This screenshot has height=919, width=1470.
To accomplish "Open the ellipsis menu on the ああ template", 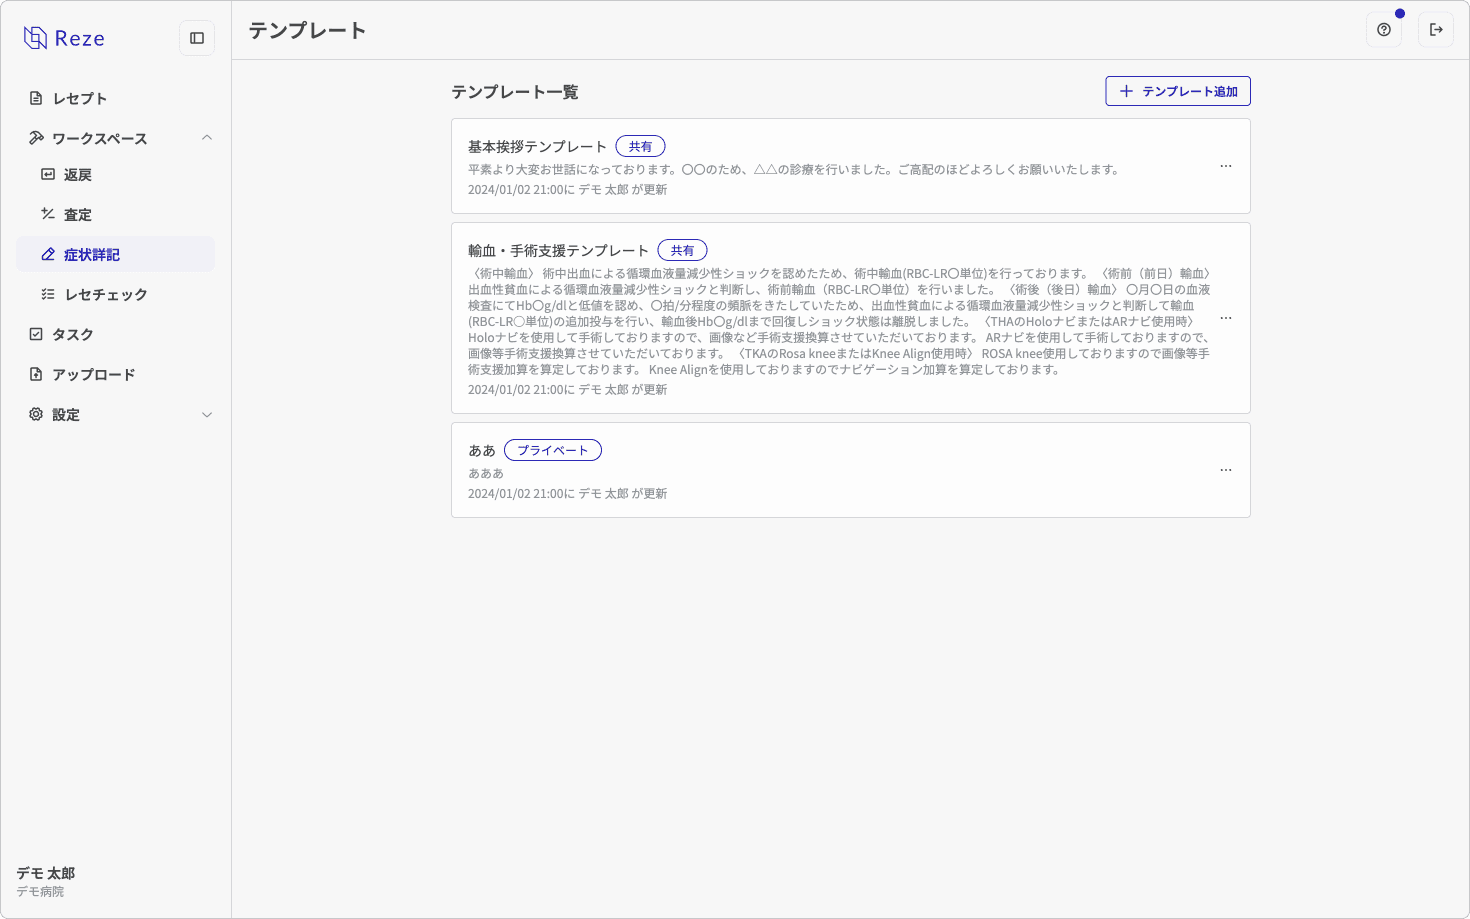I will pos(1226,470).
